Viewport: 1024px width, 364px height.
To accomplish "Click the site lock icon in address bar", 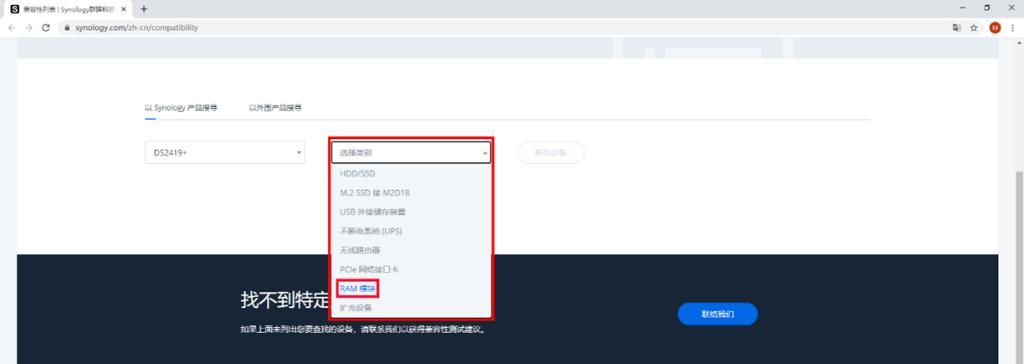I will [x=66, y=28].
